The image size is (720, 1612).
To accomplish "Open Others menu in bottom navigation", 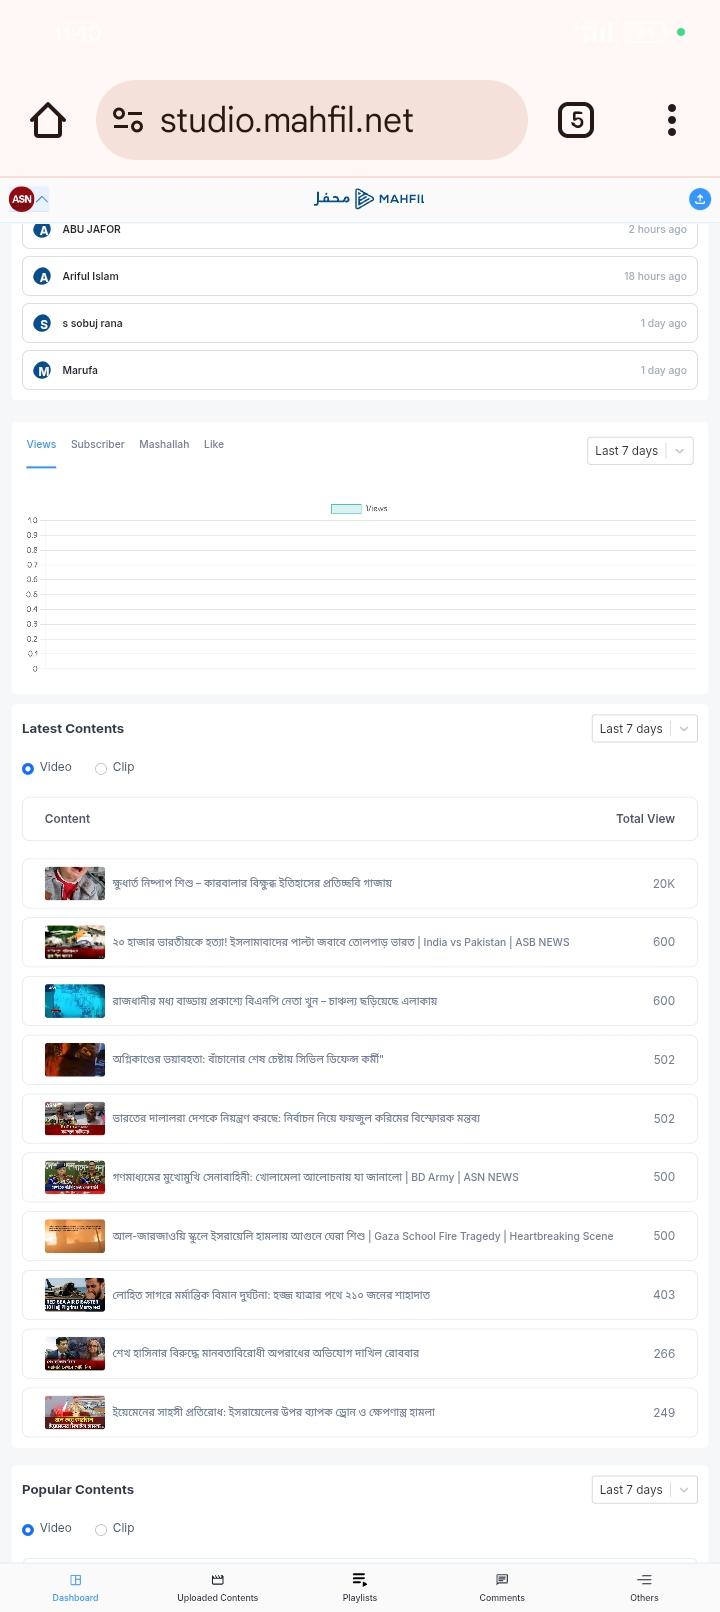I will click(x=644, y=1587).
